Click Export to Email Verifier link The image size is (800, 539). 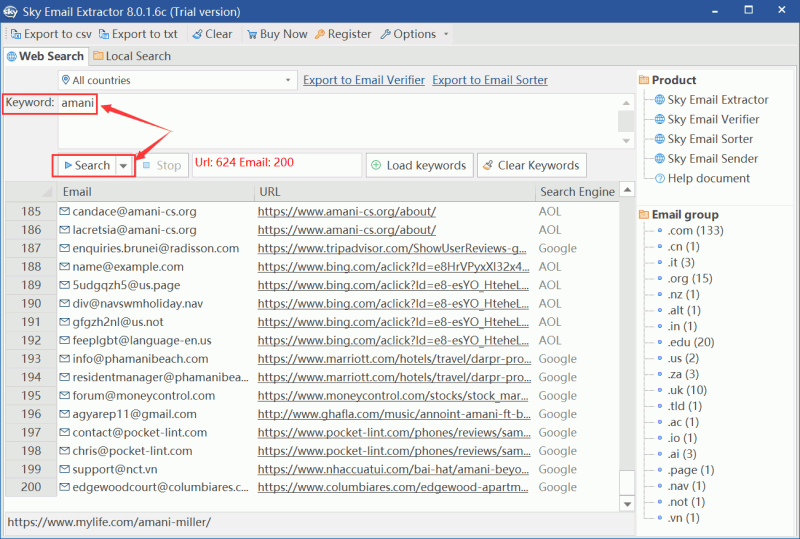click(x=364, y=80)
